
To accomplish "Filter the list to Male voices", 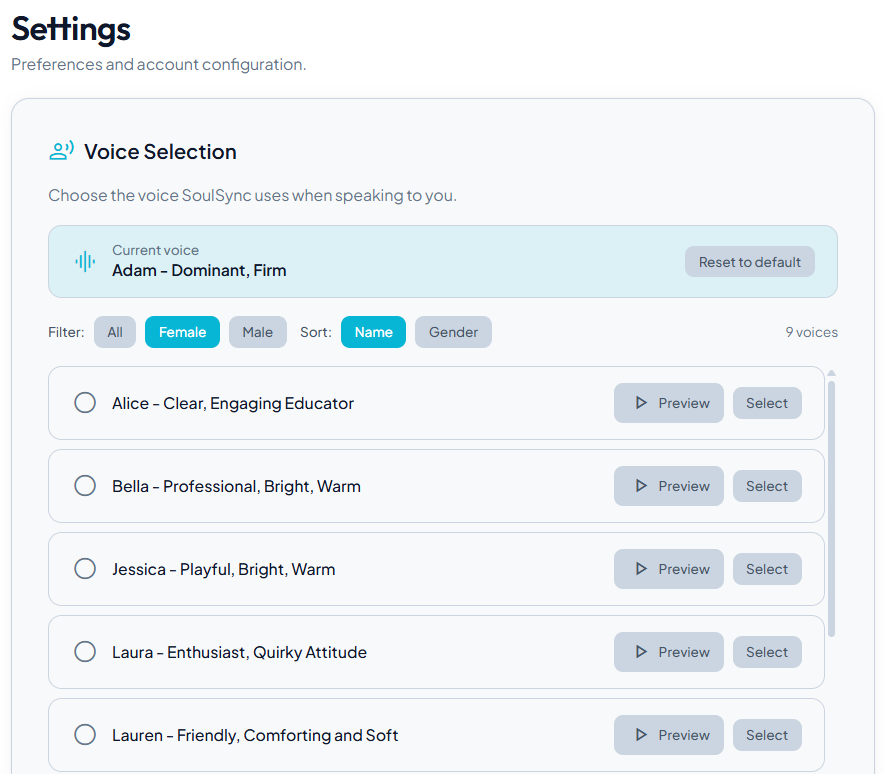I will [x=257, y=332].
